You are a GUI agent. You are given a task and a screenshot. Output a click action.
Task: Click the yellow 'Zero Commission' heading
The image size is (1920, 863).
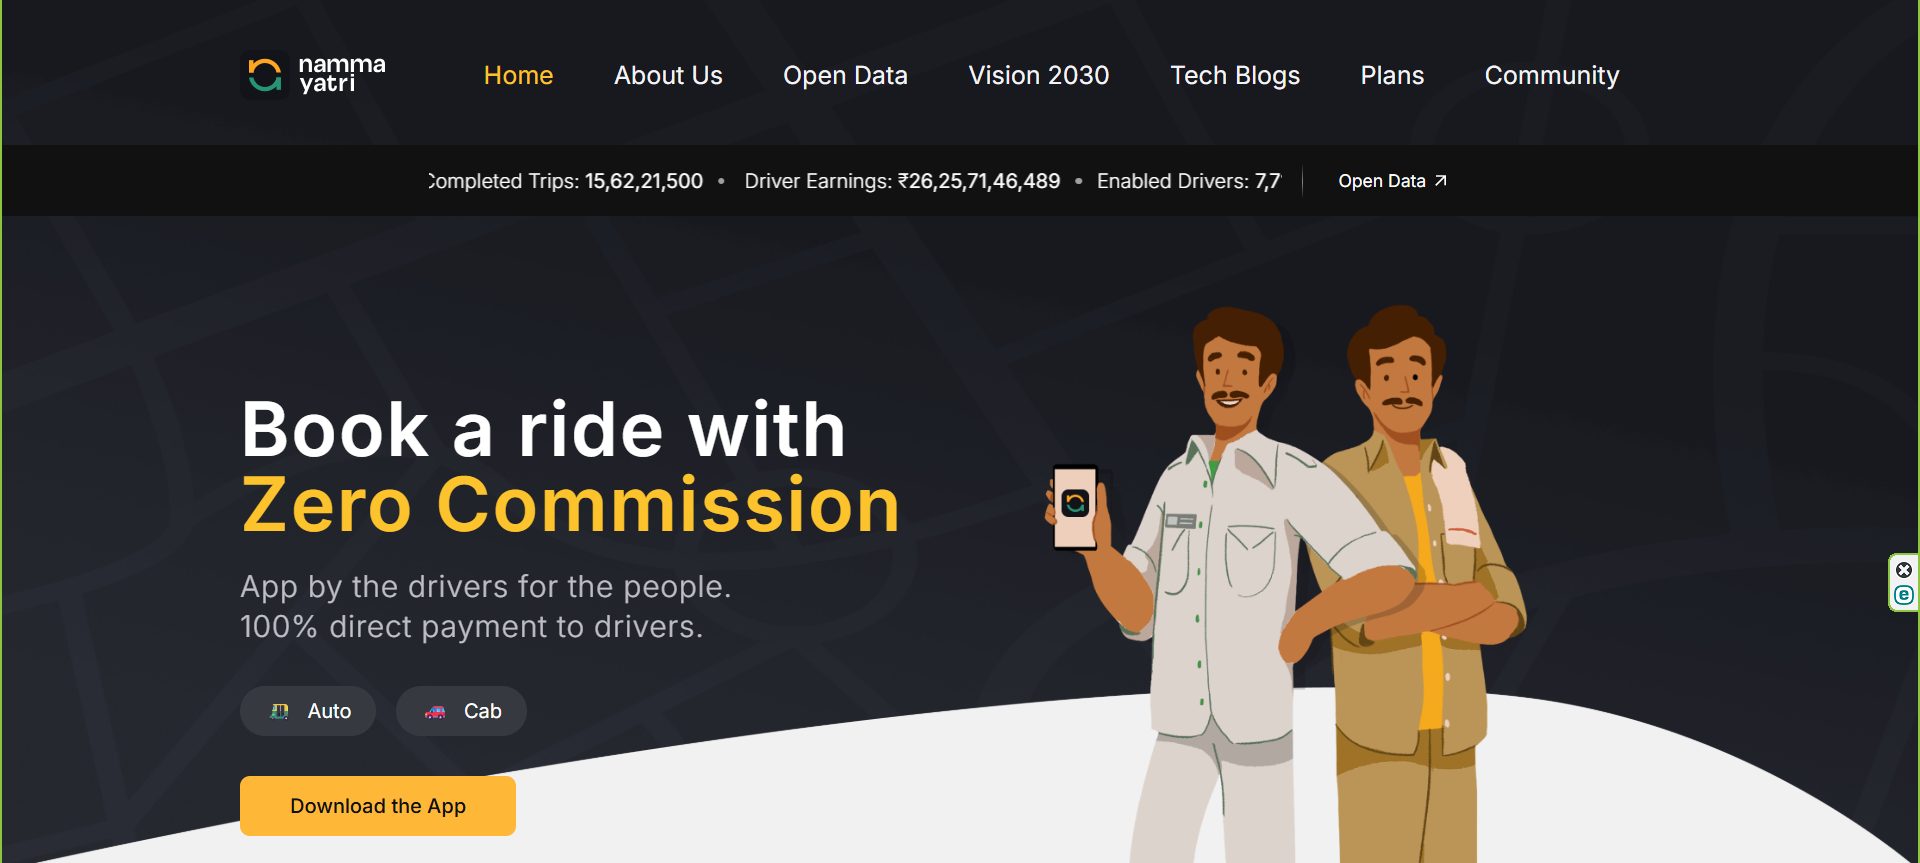571,505
